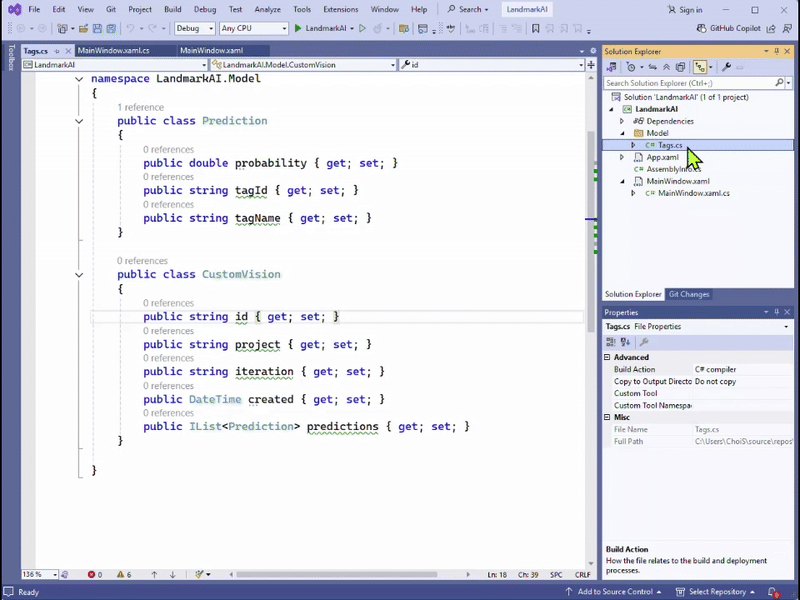Collapse the Model folder node

(x=622, y=133)
